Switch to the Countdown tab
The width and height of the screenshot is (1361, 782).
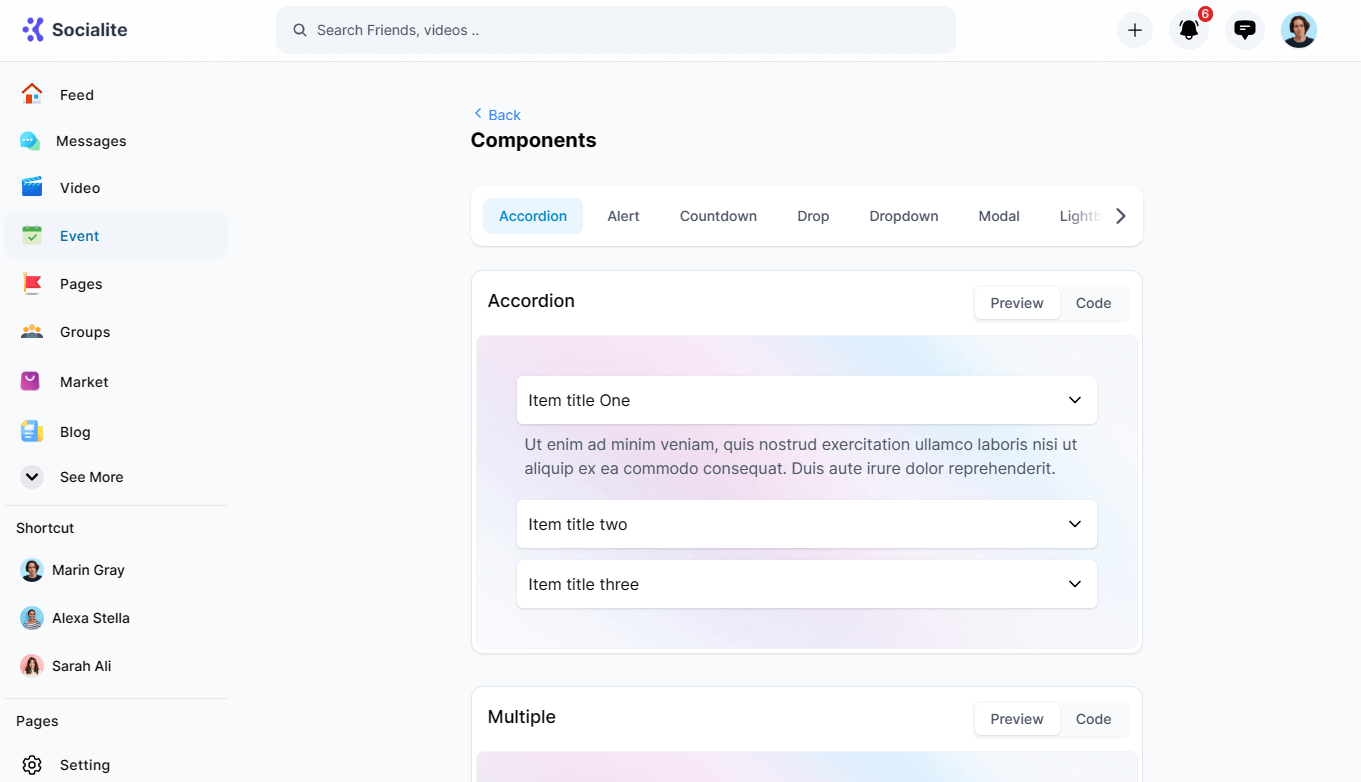tap(718, 216)
